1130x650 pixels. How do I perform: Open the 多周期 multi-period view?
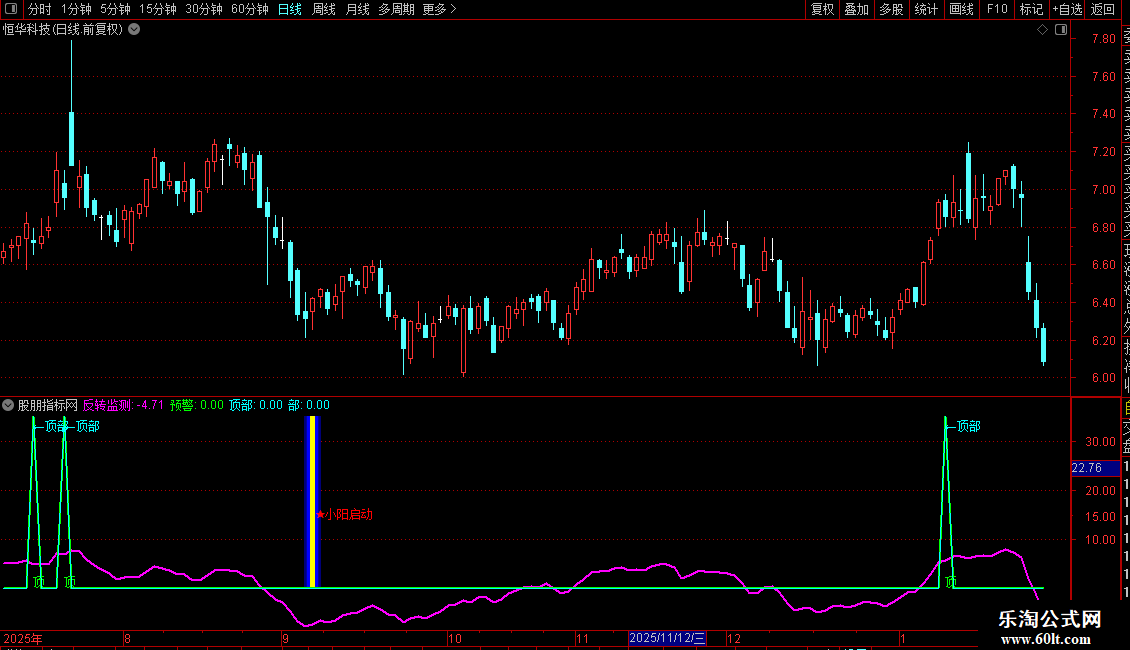coord(396,9)
